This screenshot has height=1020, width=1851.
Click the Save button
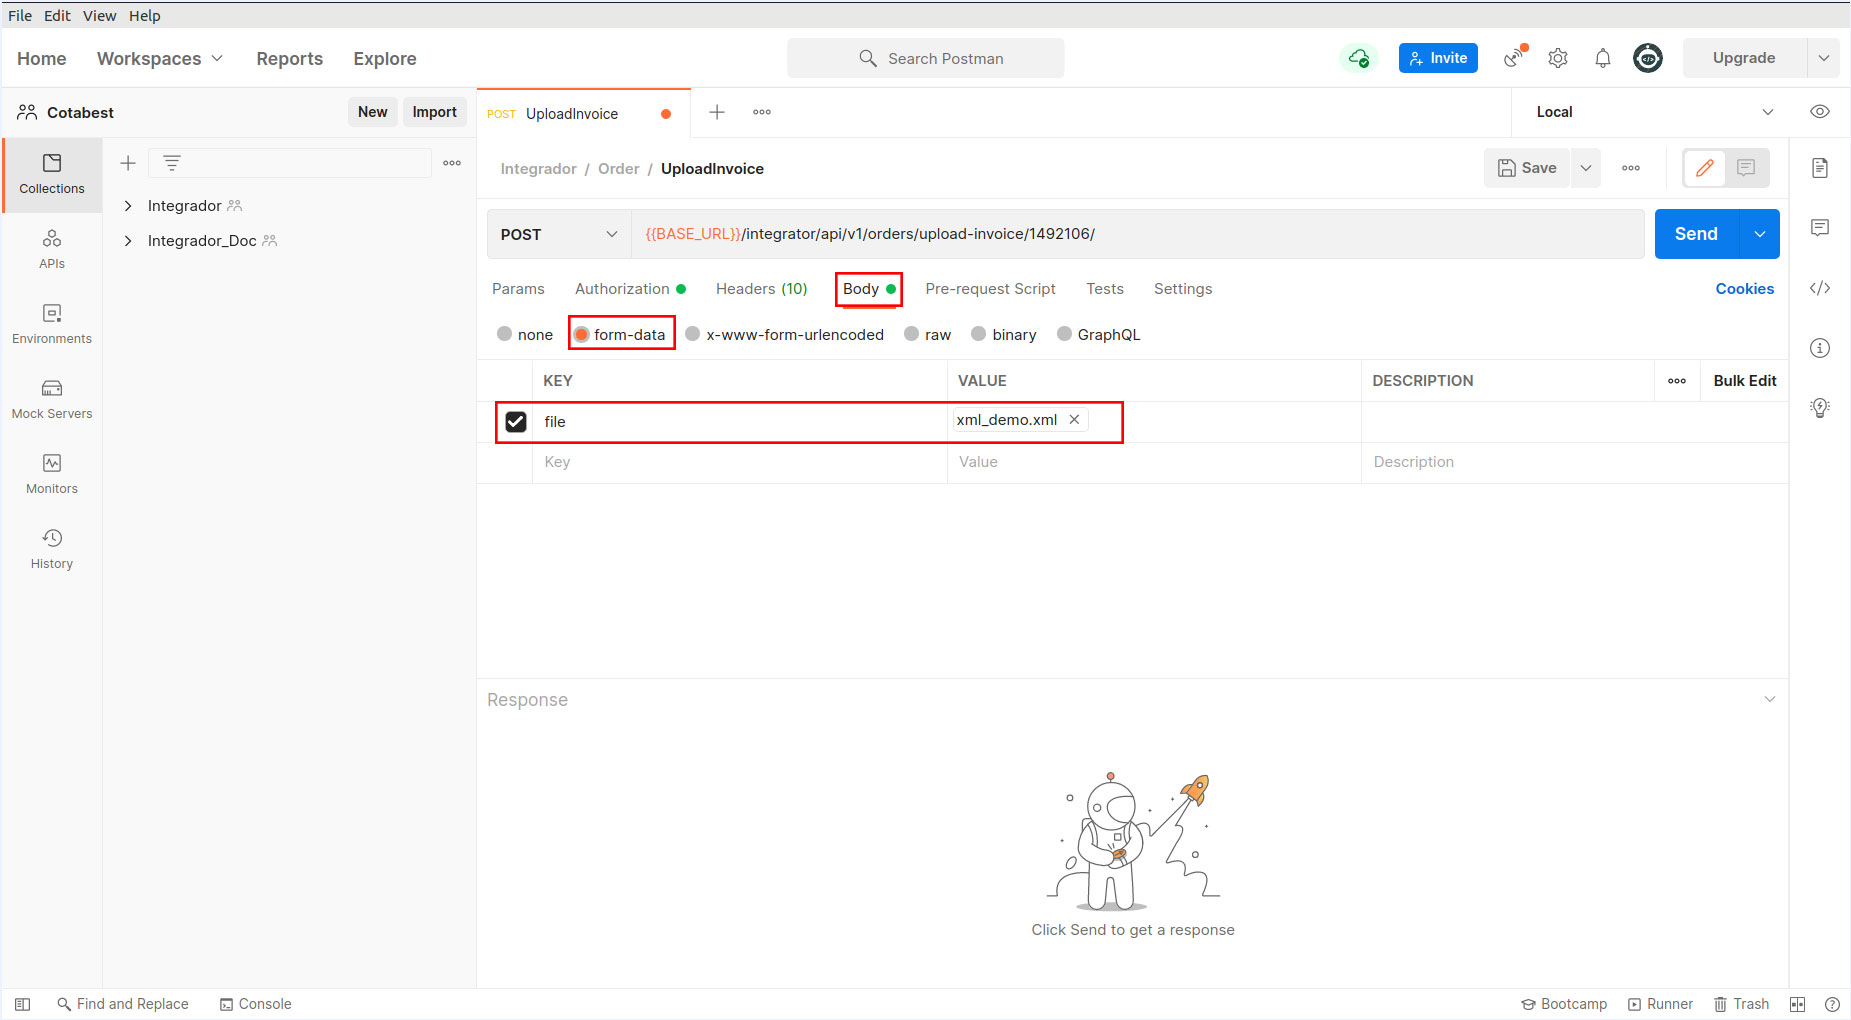coord(1527,168)
